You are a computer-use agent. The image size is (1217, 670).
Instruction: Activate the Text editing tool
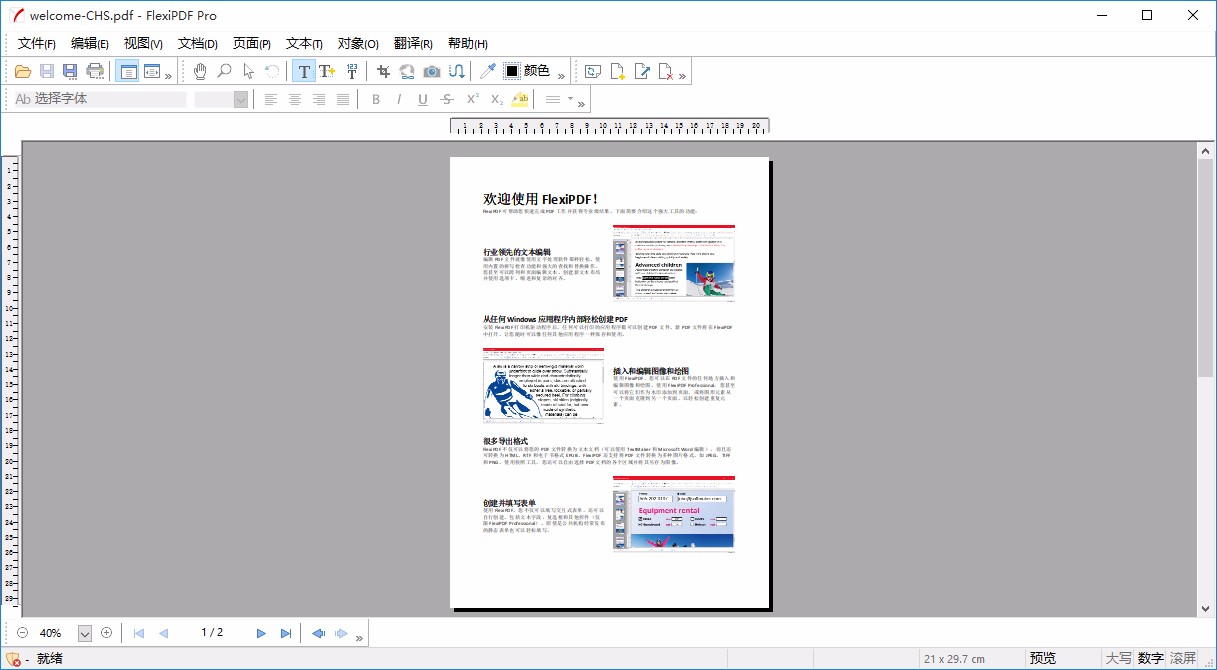[x=303, y=71]
